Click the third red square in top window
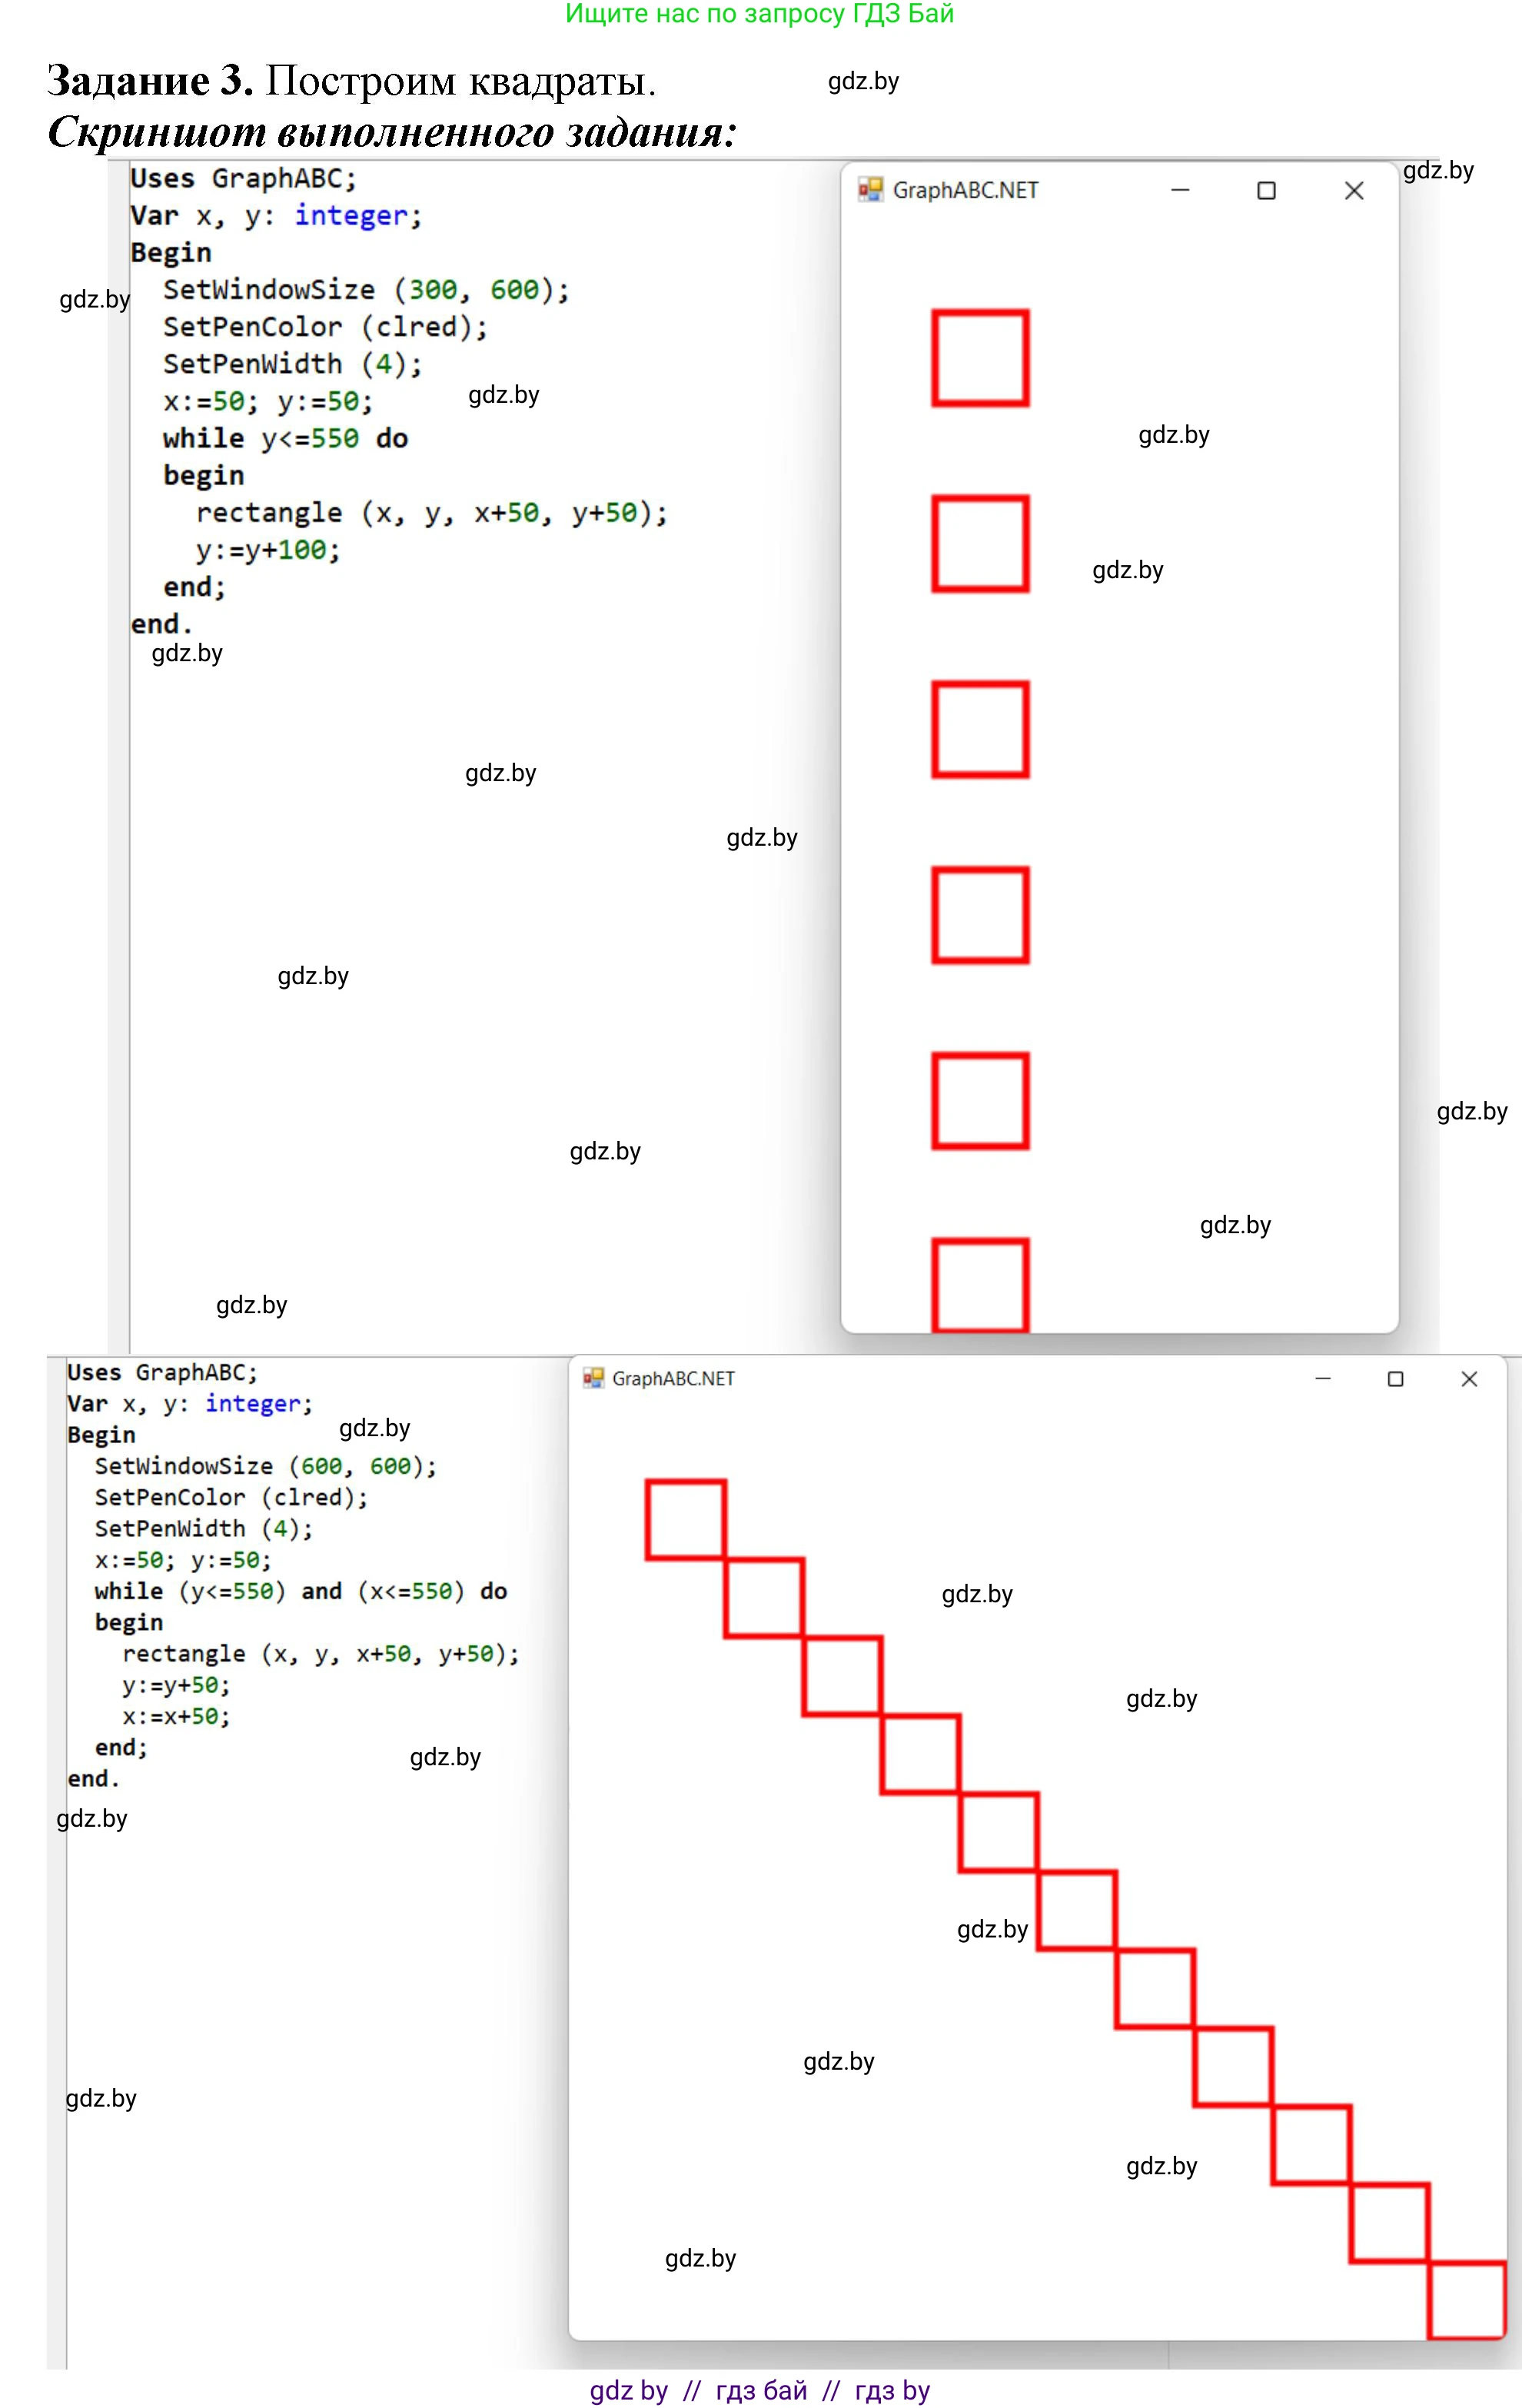Screen dimensions: 1522x2408 tap(980, 729)
